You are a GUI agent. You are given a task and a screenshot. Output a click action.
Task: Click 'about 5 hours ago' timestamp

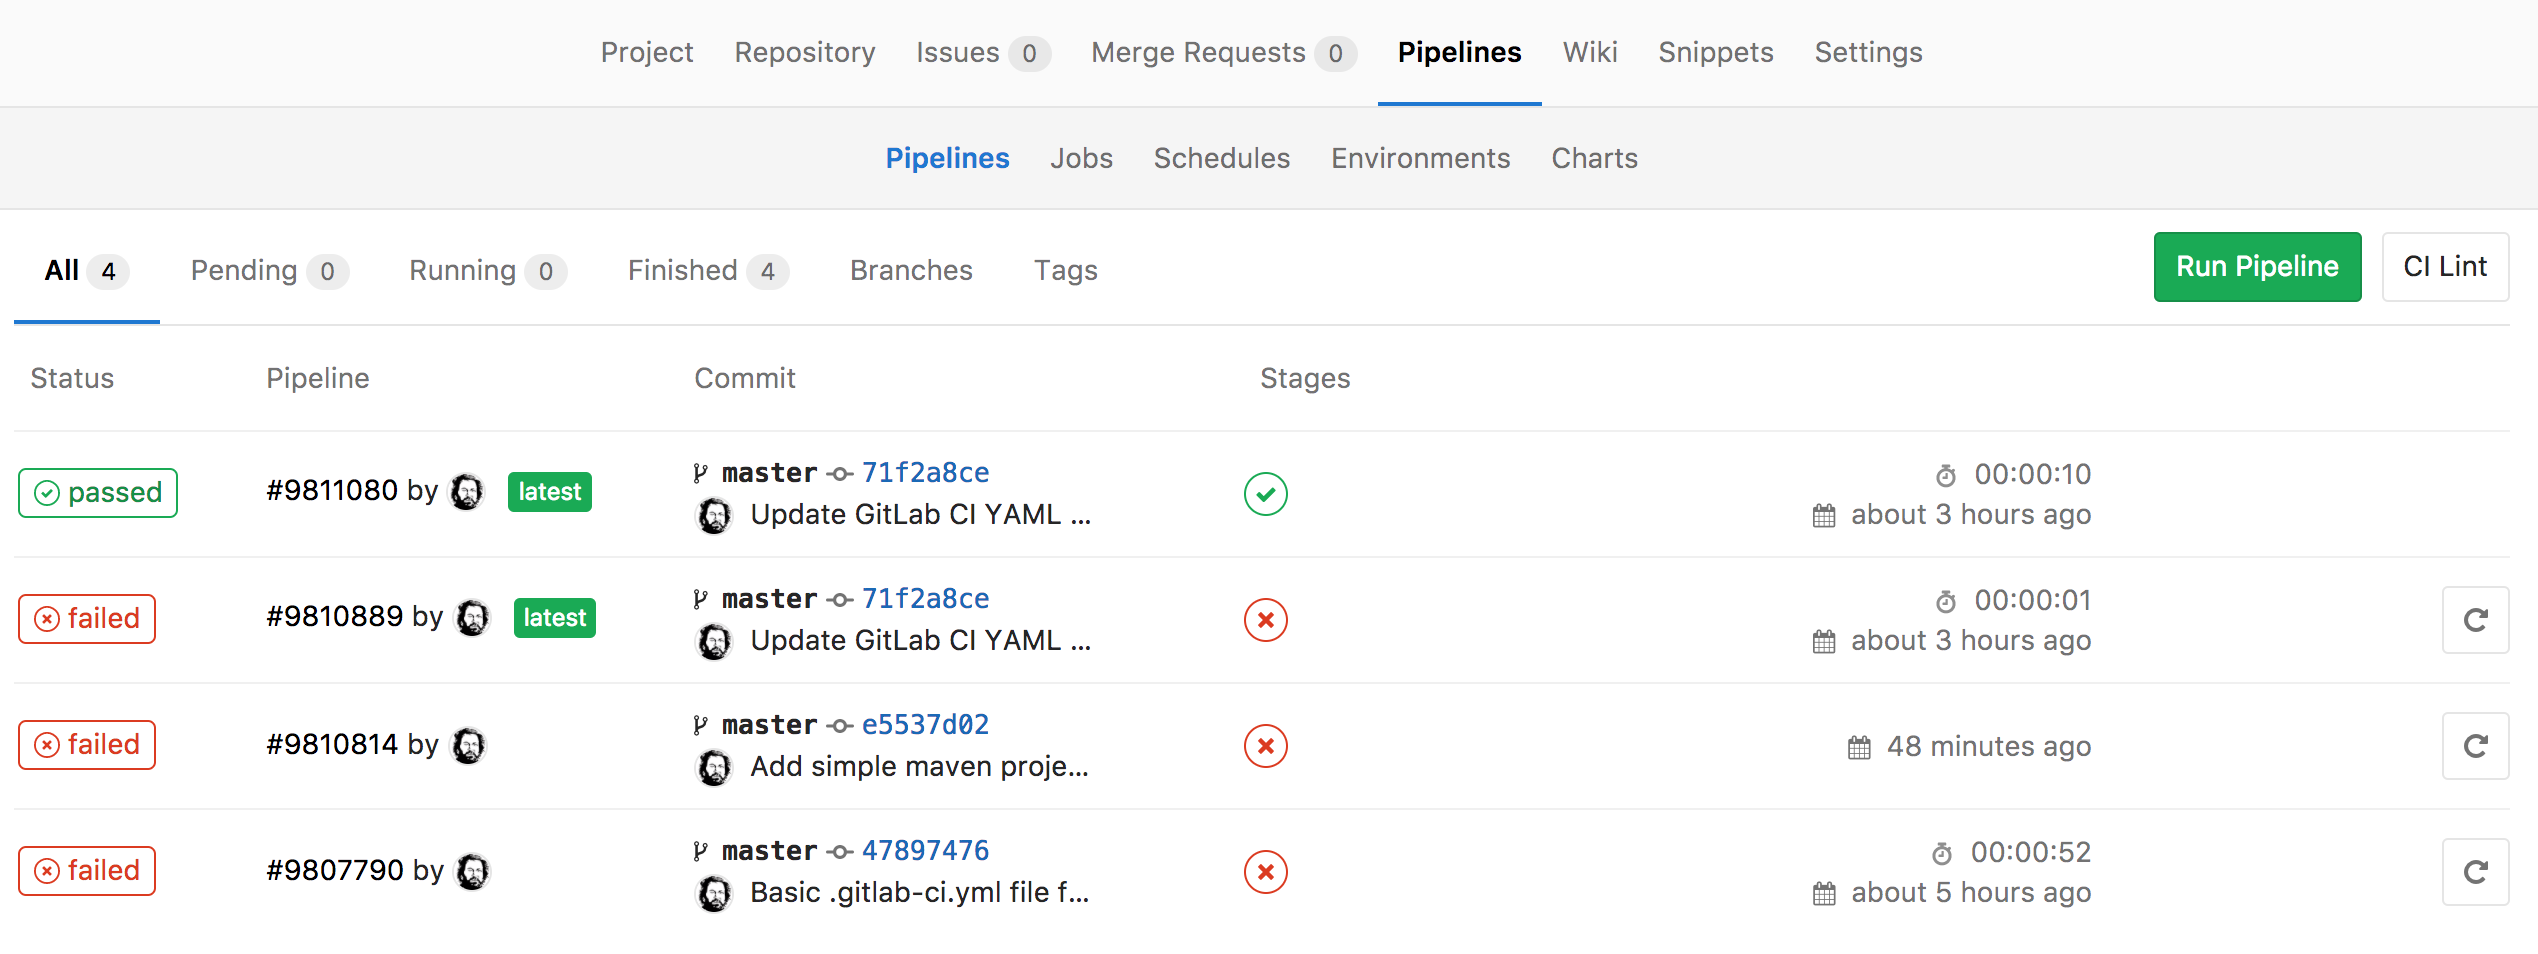[1970, 893]
